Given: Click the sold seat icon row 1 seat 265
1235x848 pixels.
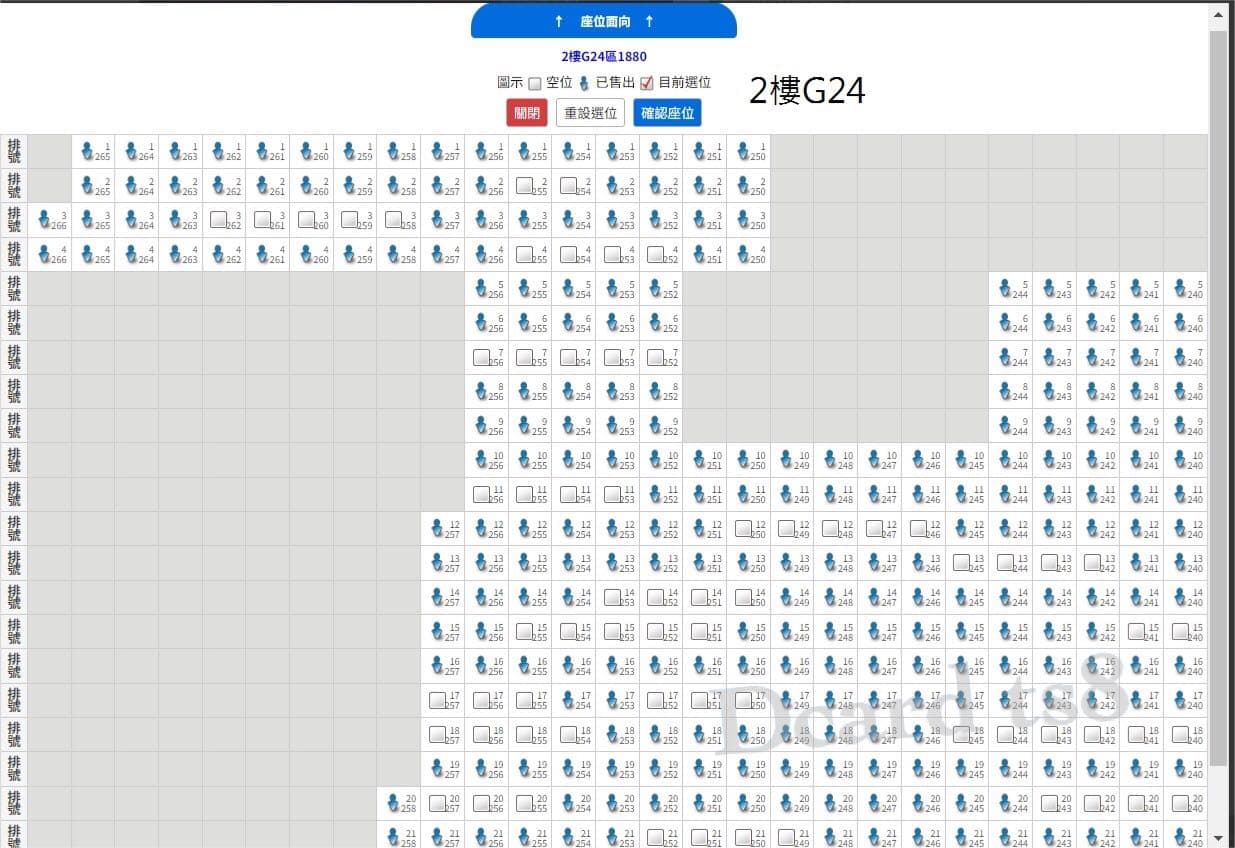Looking at the screenshot, I should (x=87, y=151).
